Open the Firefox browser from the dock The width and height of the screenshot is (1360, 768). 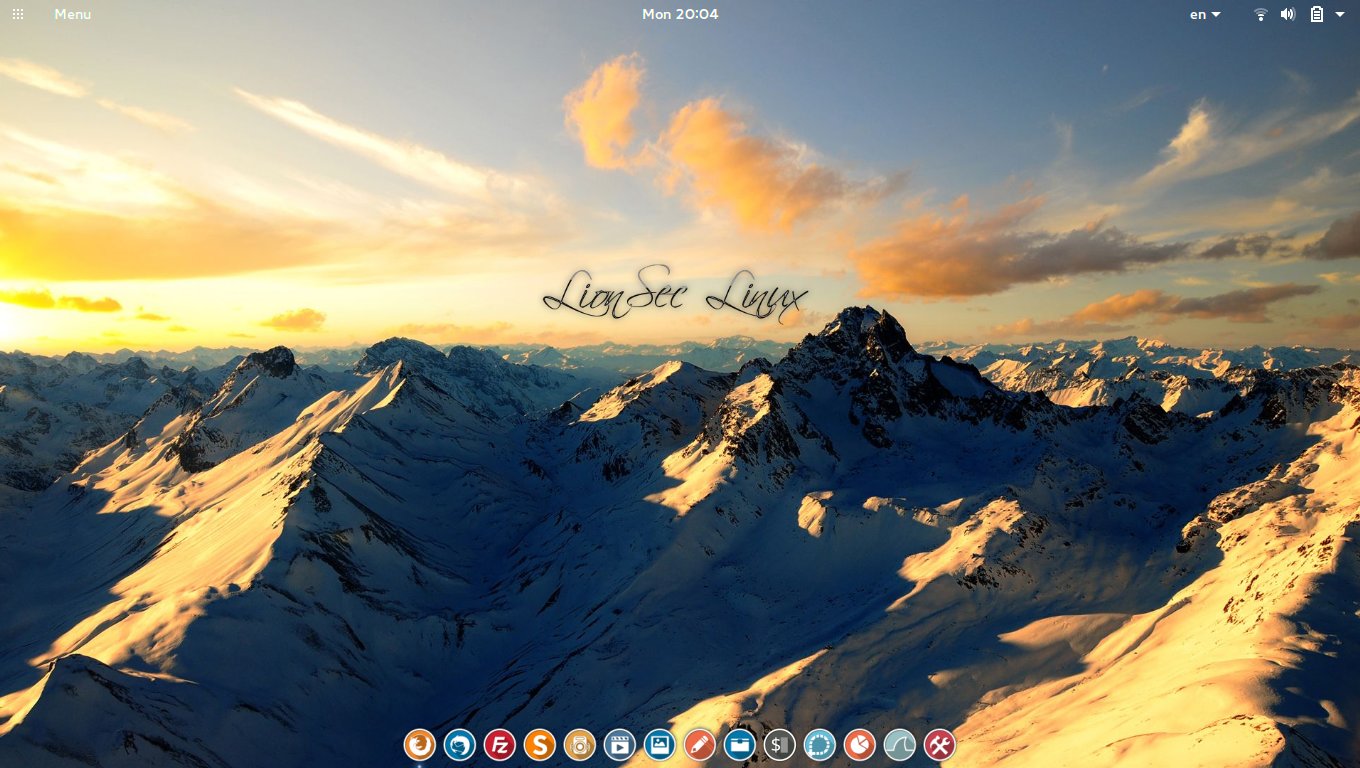(420, 744)
